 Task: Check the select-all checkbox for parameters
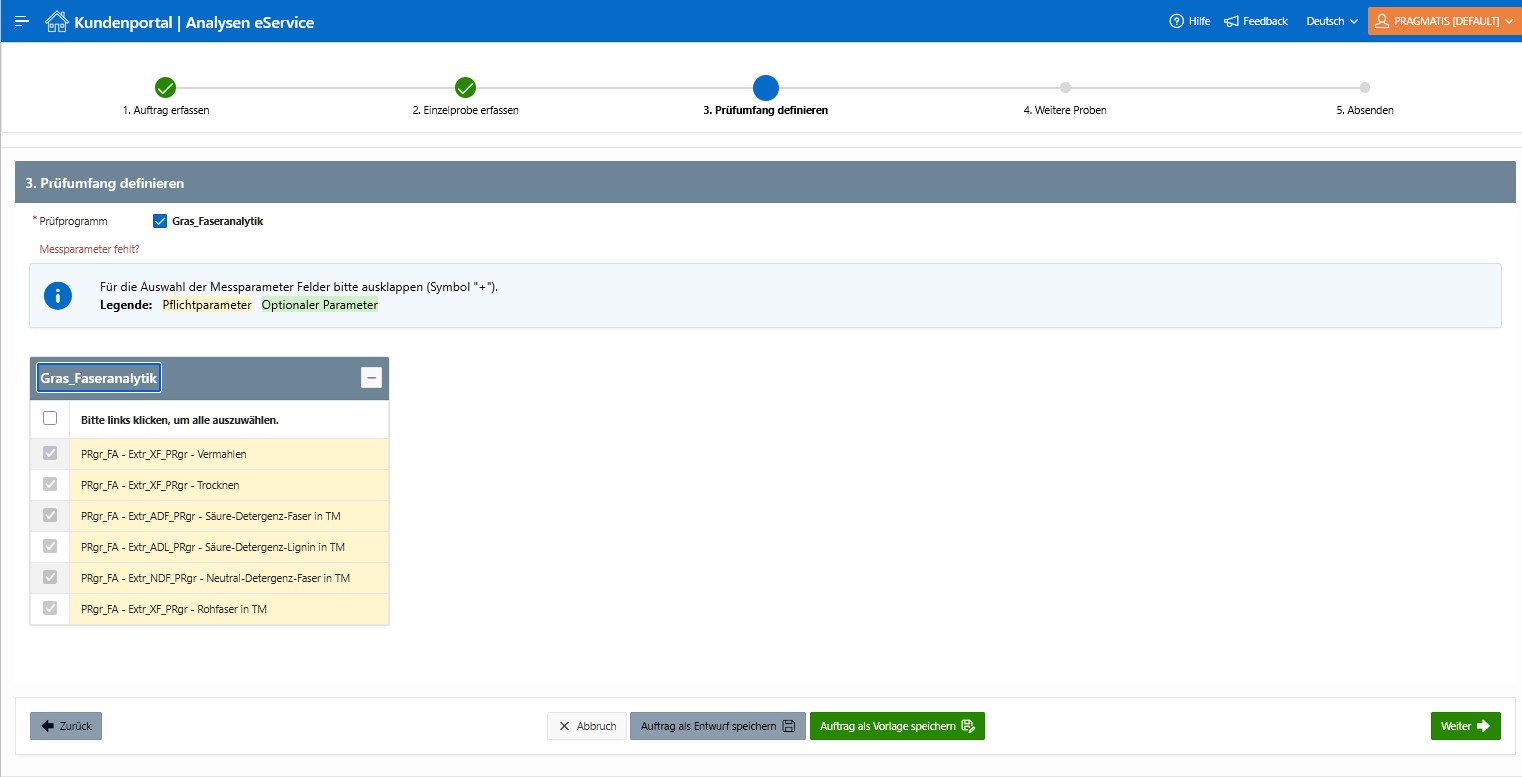50,419
